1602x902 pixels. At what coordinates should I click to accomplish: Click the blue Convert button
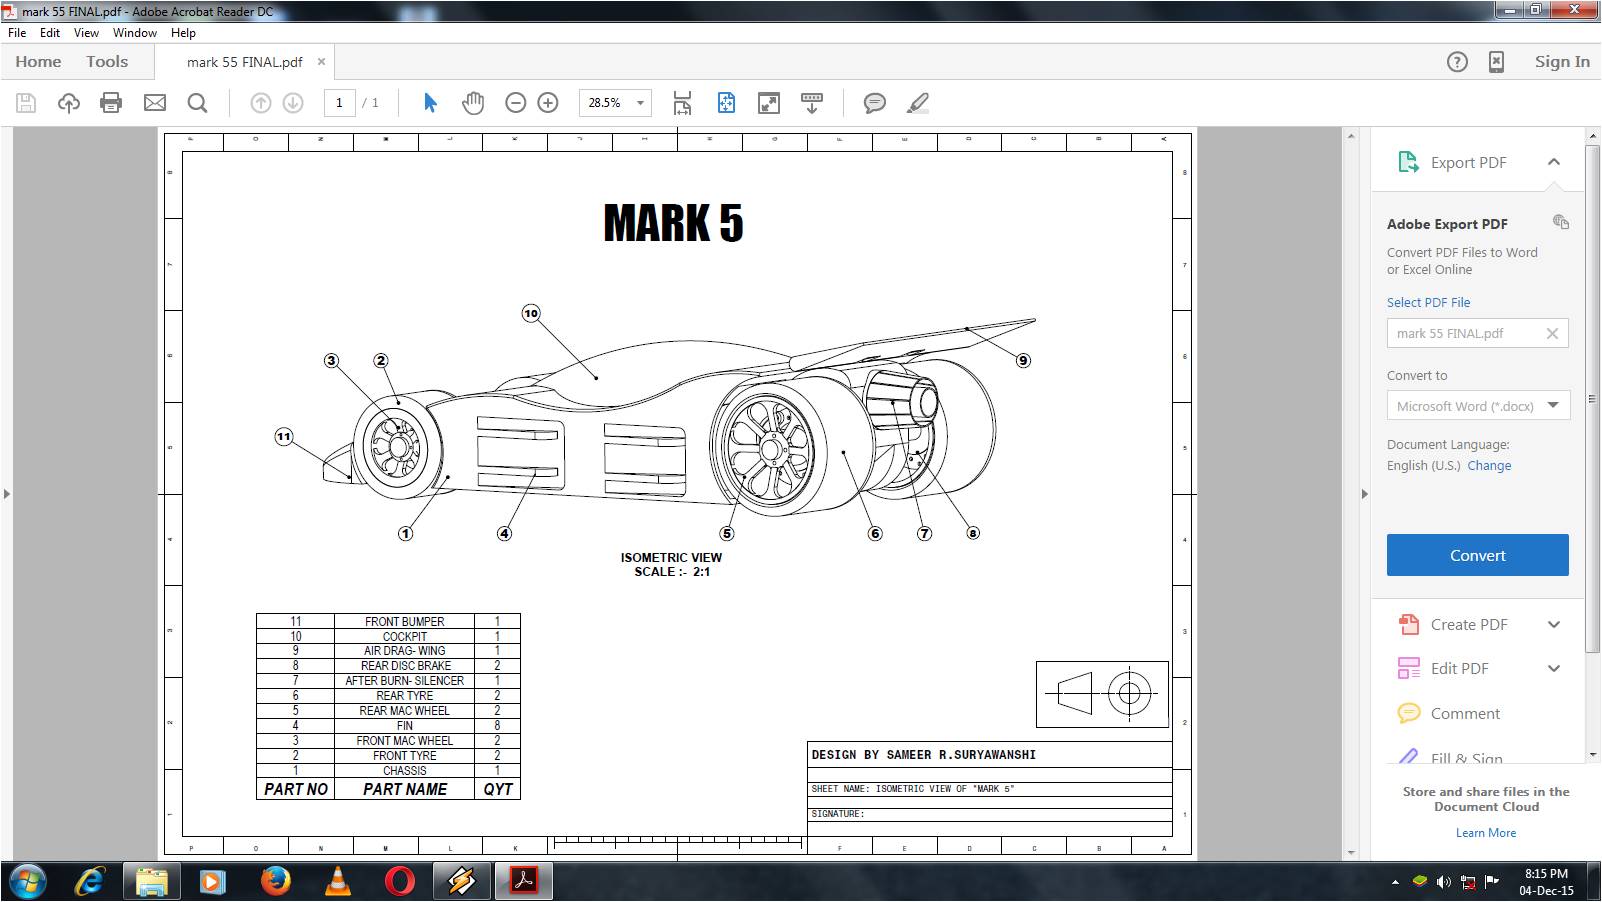coord(1477,555)
